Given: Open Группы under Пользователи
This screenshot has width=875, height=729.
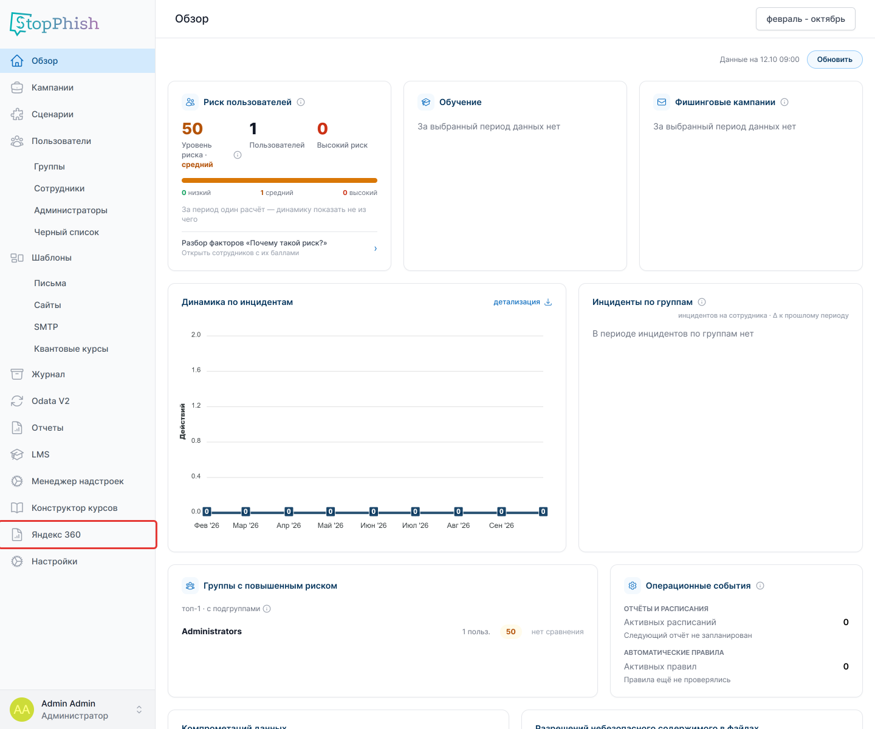Looking at the screenshot, I should click(49, 166).
